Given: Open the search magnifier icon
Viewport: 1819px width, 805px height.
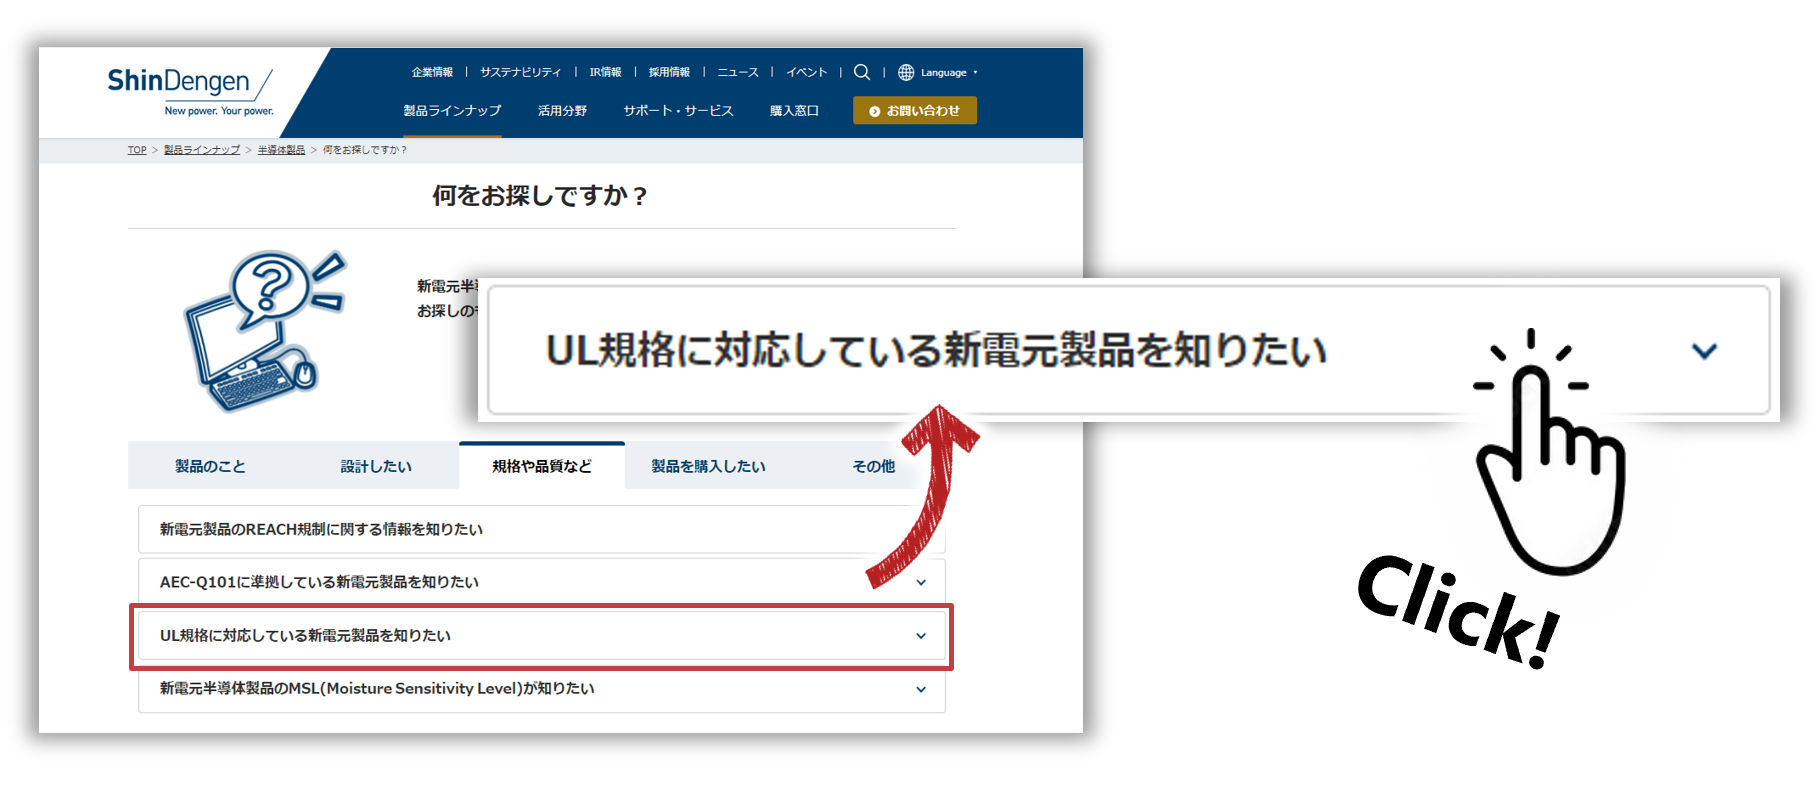Looking at the screenshot, I should [x=862, y=72].
